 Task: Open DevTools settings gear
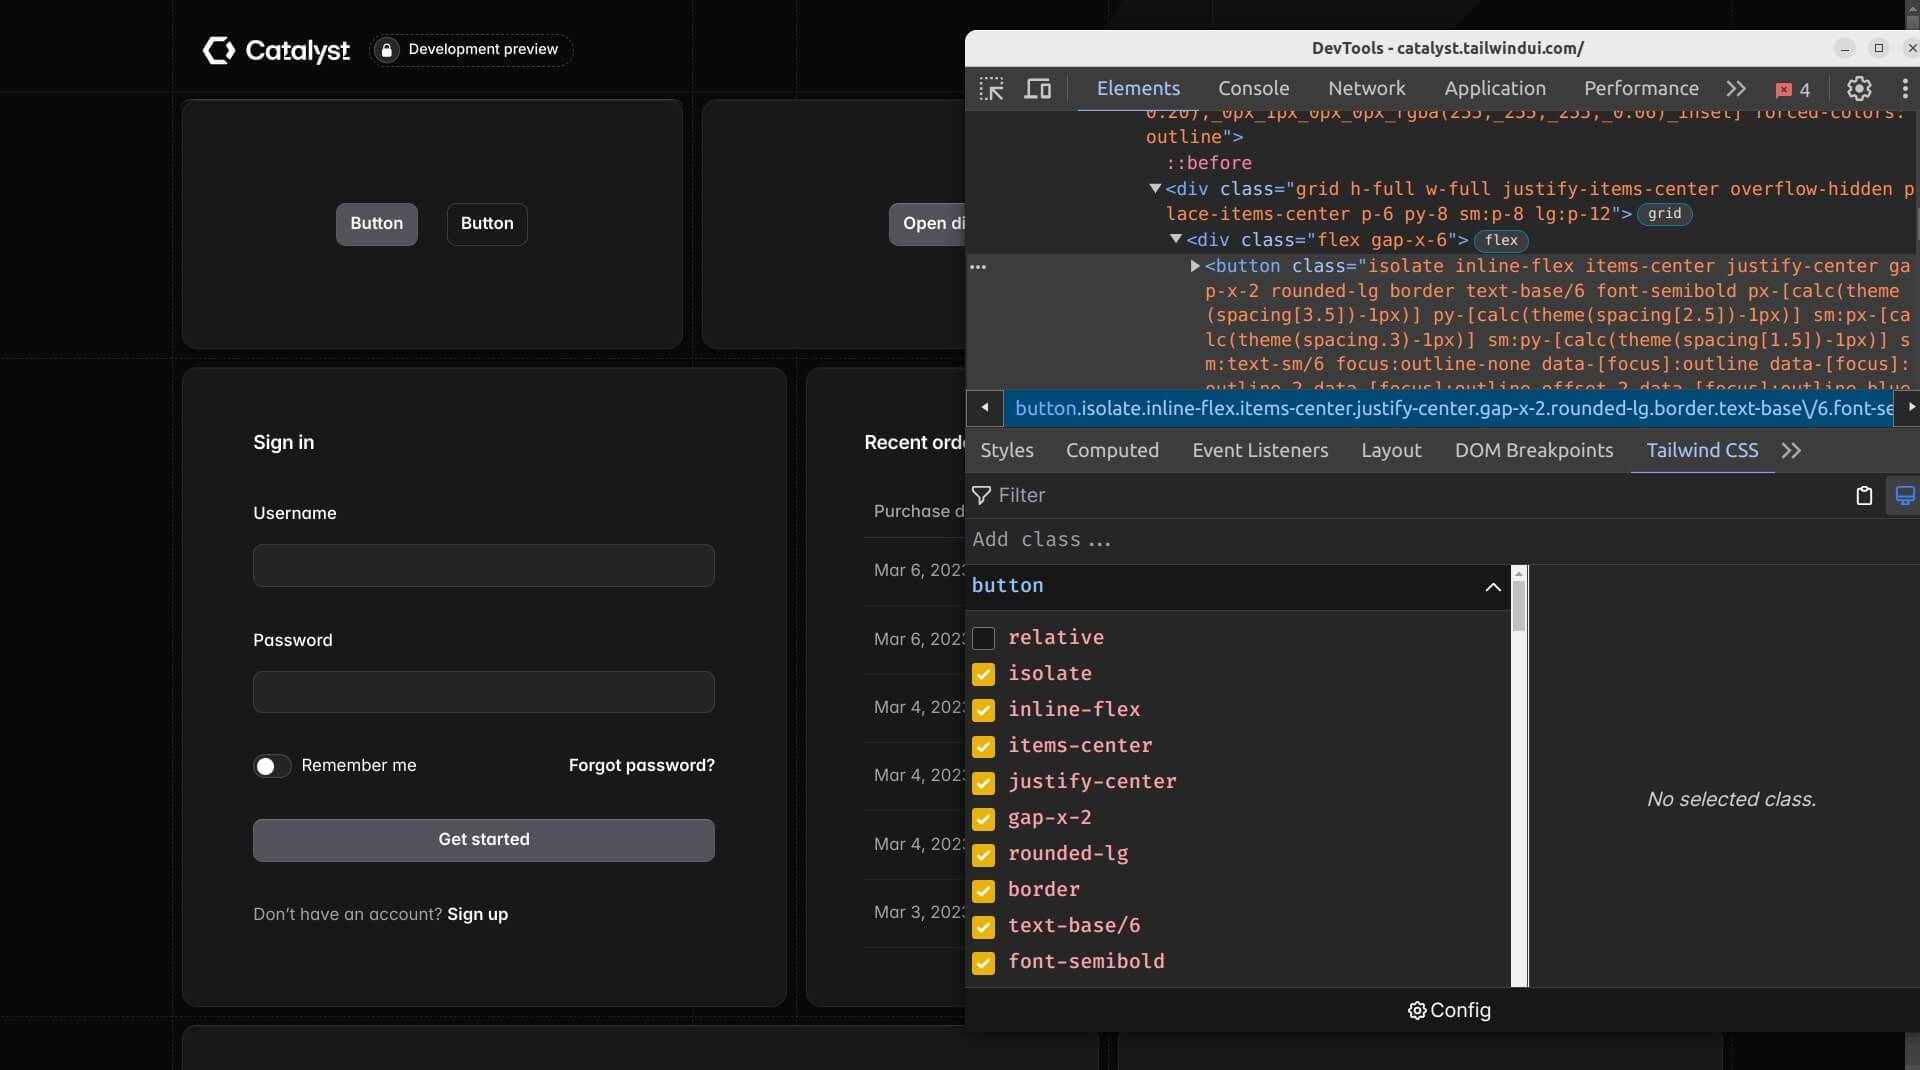point(1859,89)
